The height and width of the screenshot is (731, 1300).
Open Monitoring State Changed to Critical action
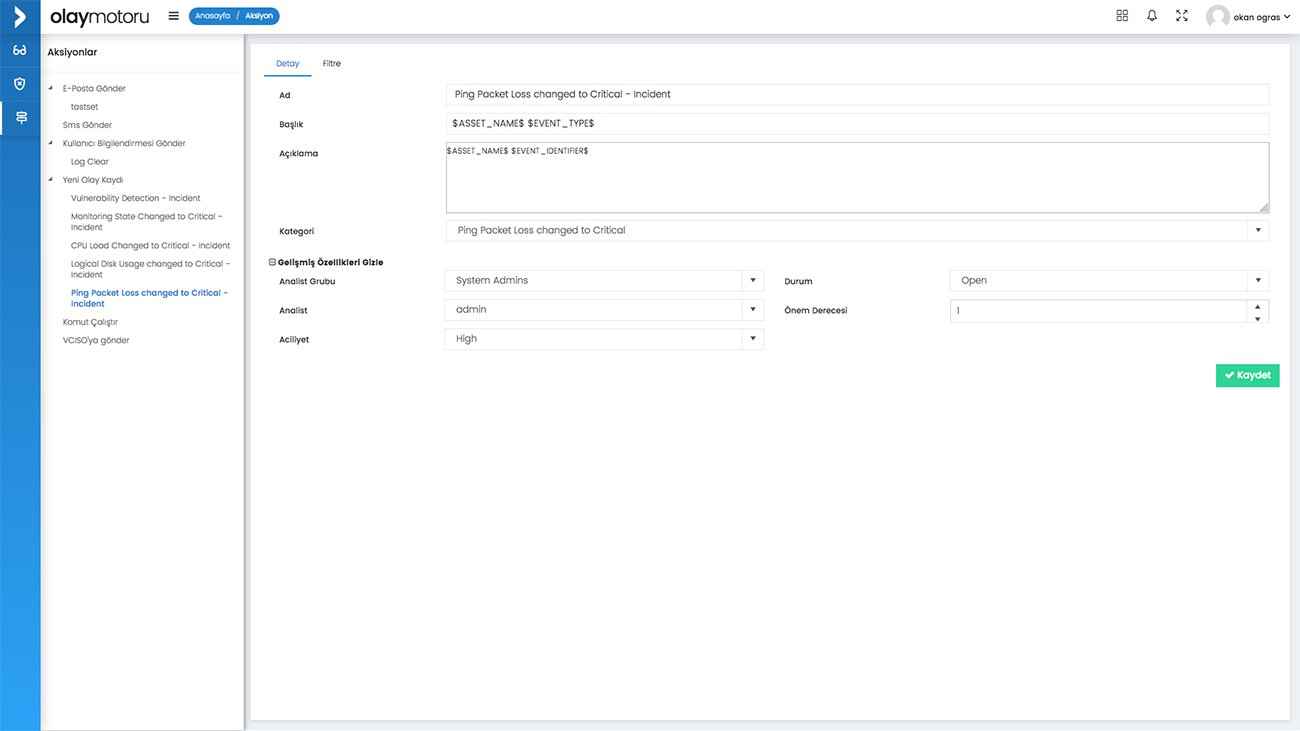147,222
